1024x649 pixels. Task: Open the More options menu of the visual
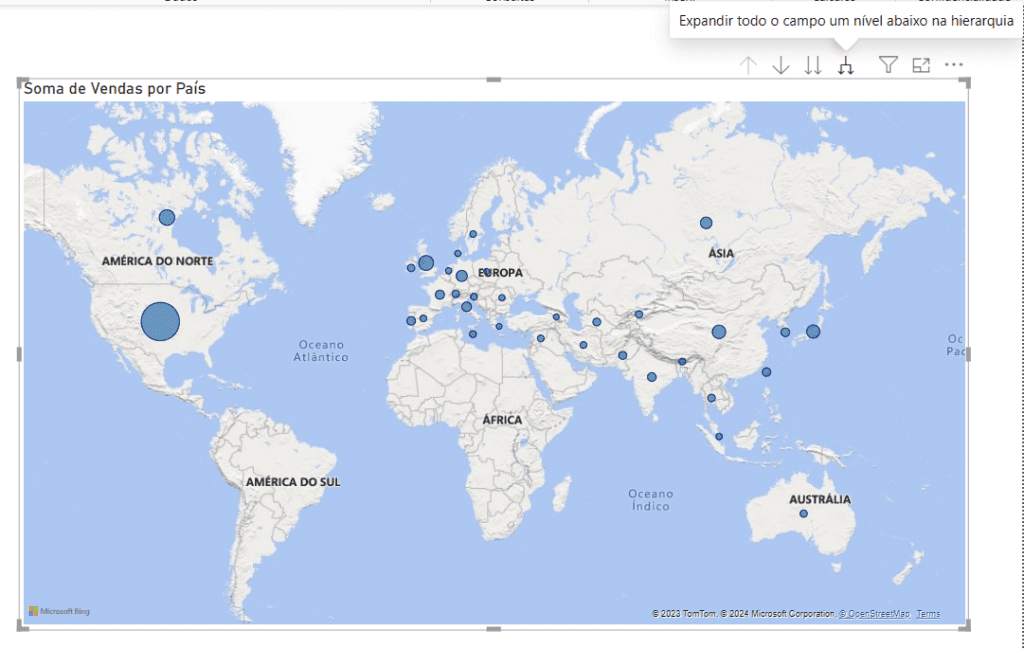pos(953,64)
